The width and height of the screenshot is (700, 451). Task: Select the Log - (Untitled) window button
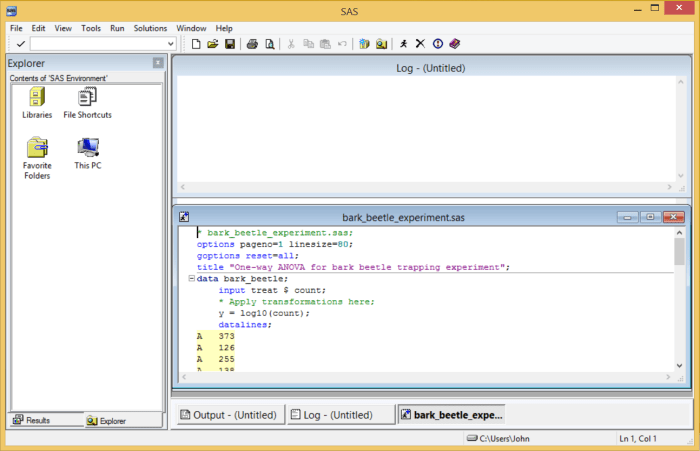(340, 414)
